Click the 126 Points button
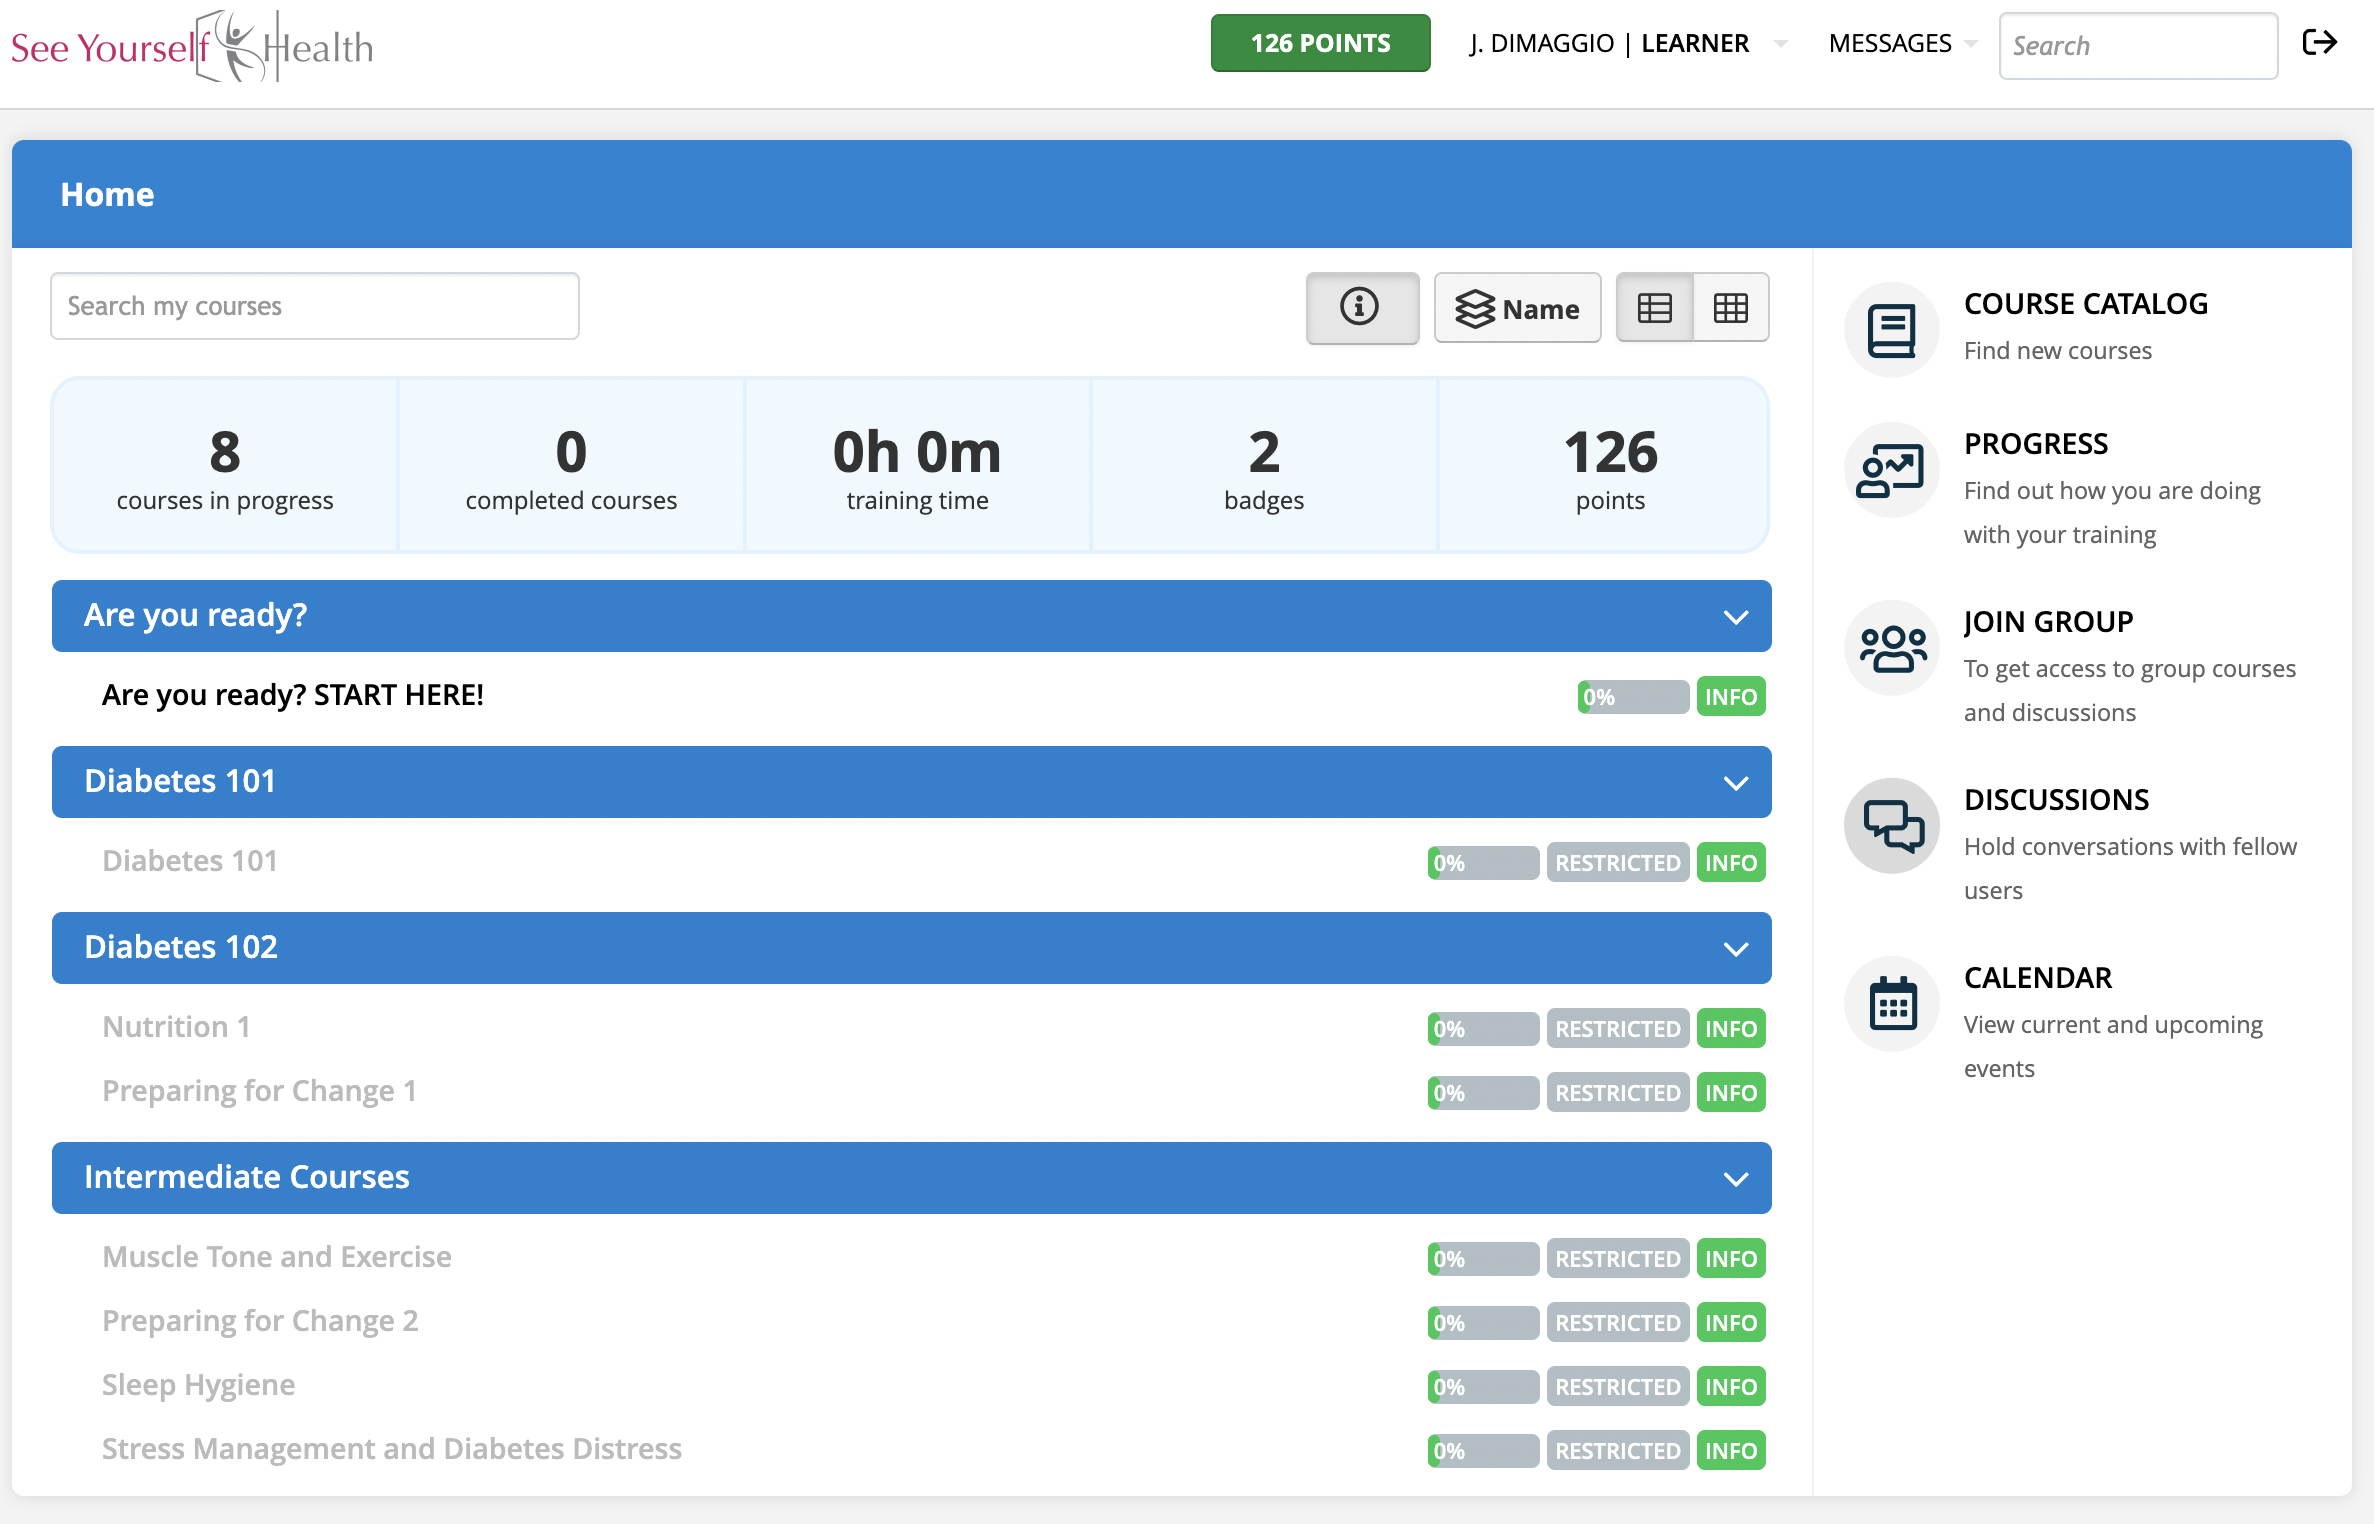The image size is (2374, 1524). (x=1319, y=44)
